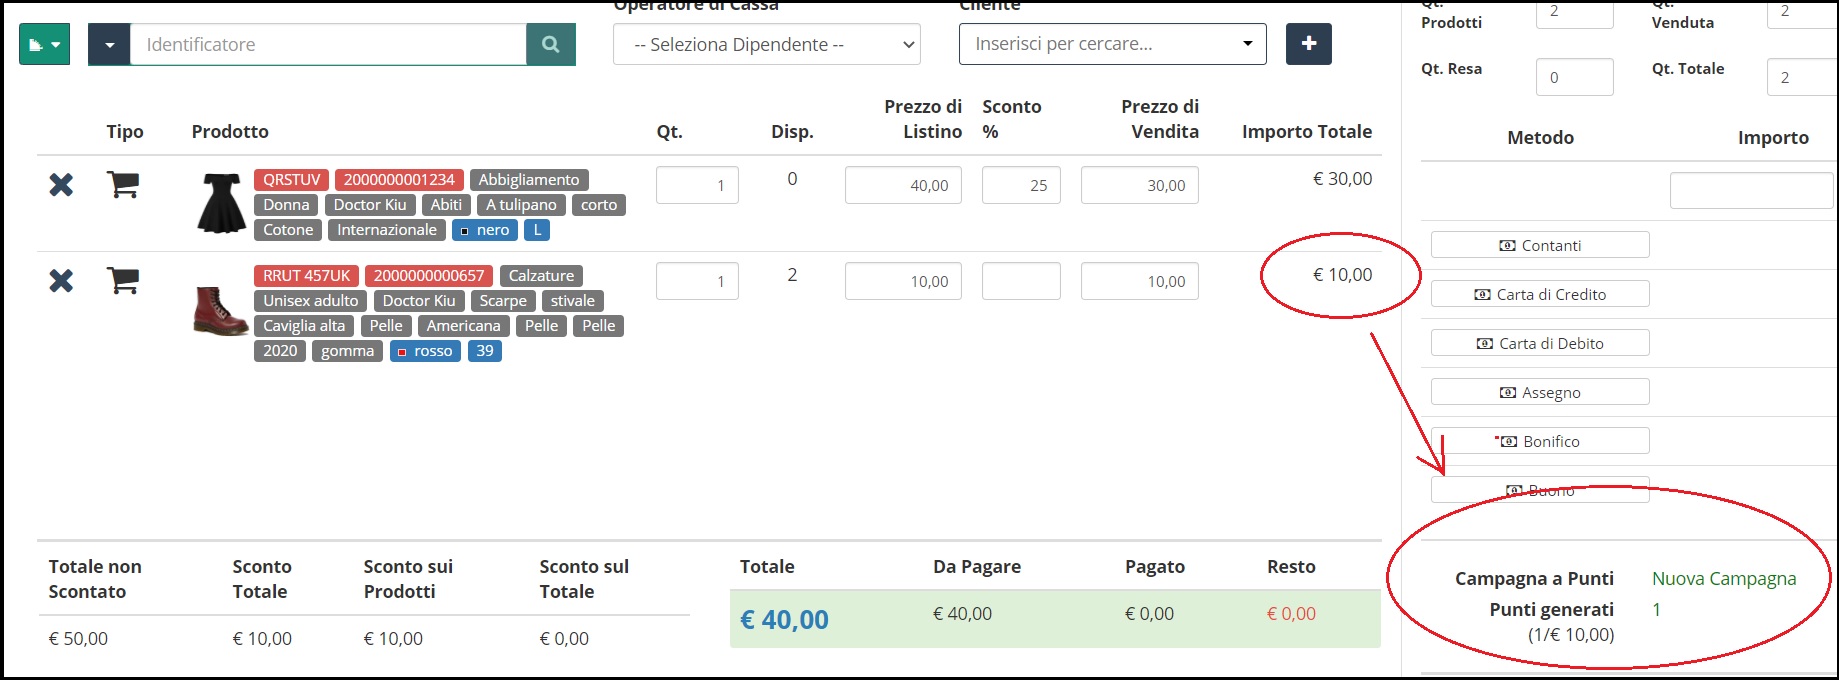
Task: Select the Calzature category tag
Action: coord(541,276)
